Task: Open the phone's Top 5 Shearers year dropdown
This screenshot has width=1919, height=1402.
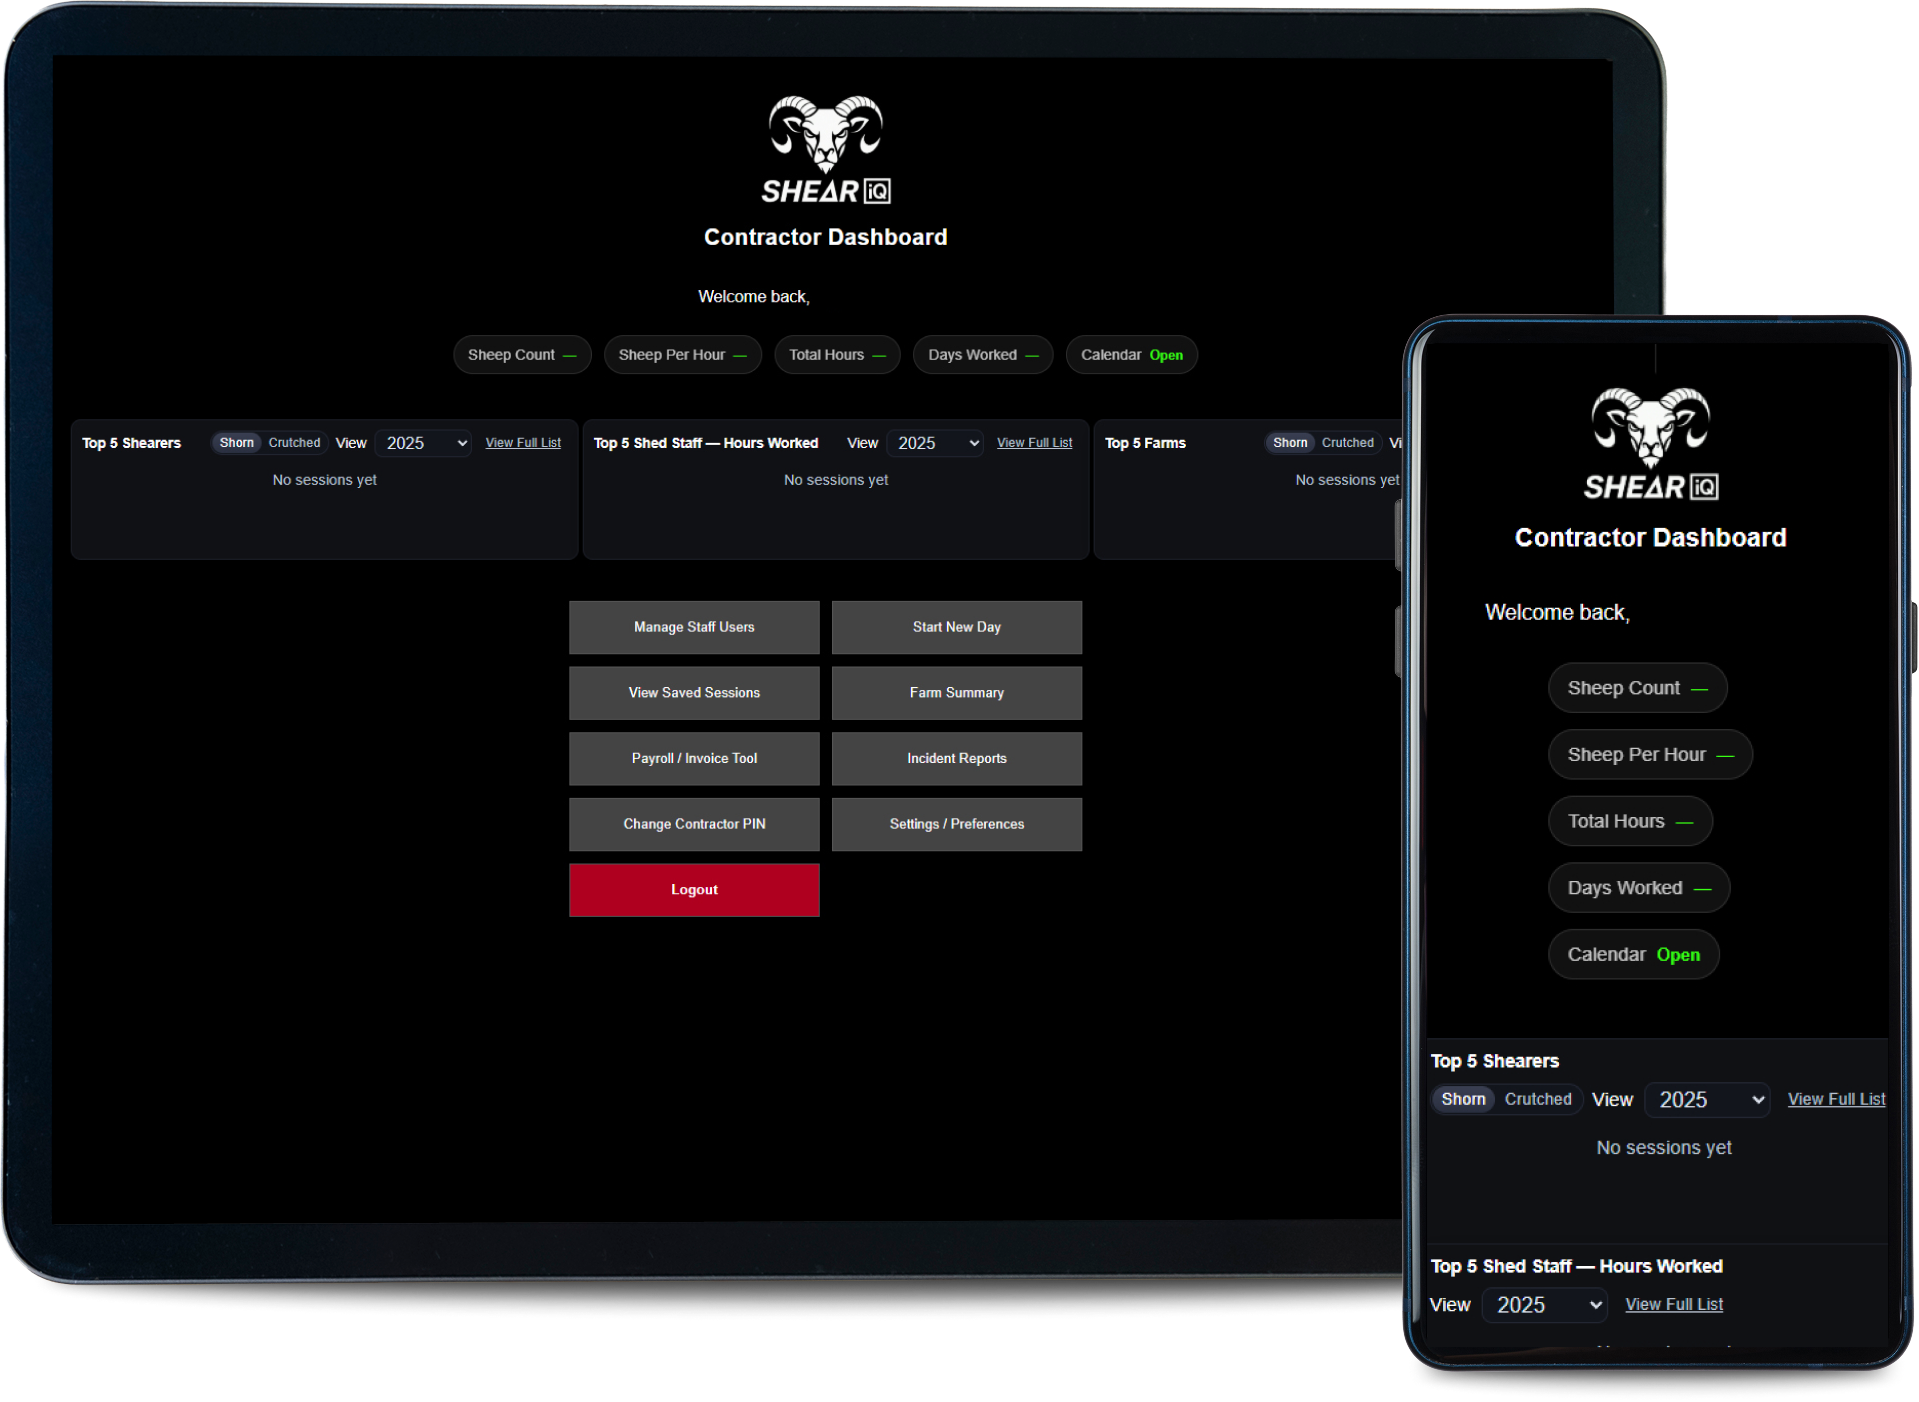Action: tap(1709, 1100)
